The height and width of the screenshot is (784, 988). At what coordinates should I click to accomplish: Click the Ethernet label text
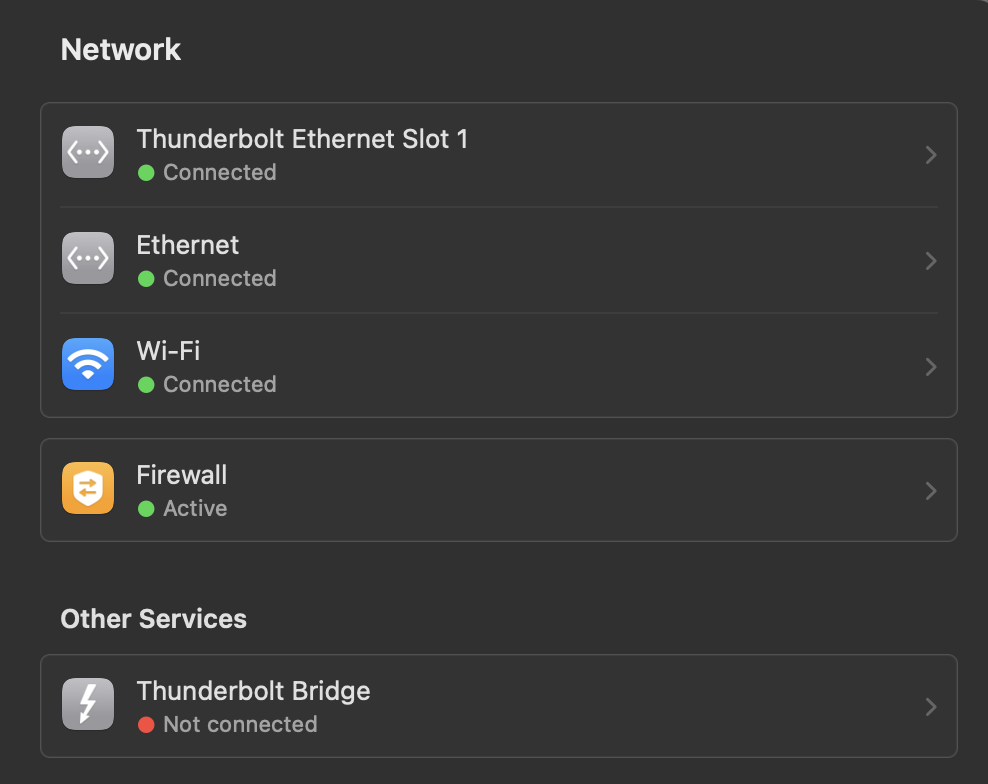pos(188,245)
